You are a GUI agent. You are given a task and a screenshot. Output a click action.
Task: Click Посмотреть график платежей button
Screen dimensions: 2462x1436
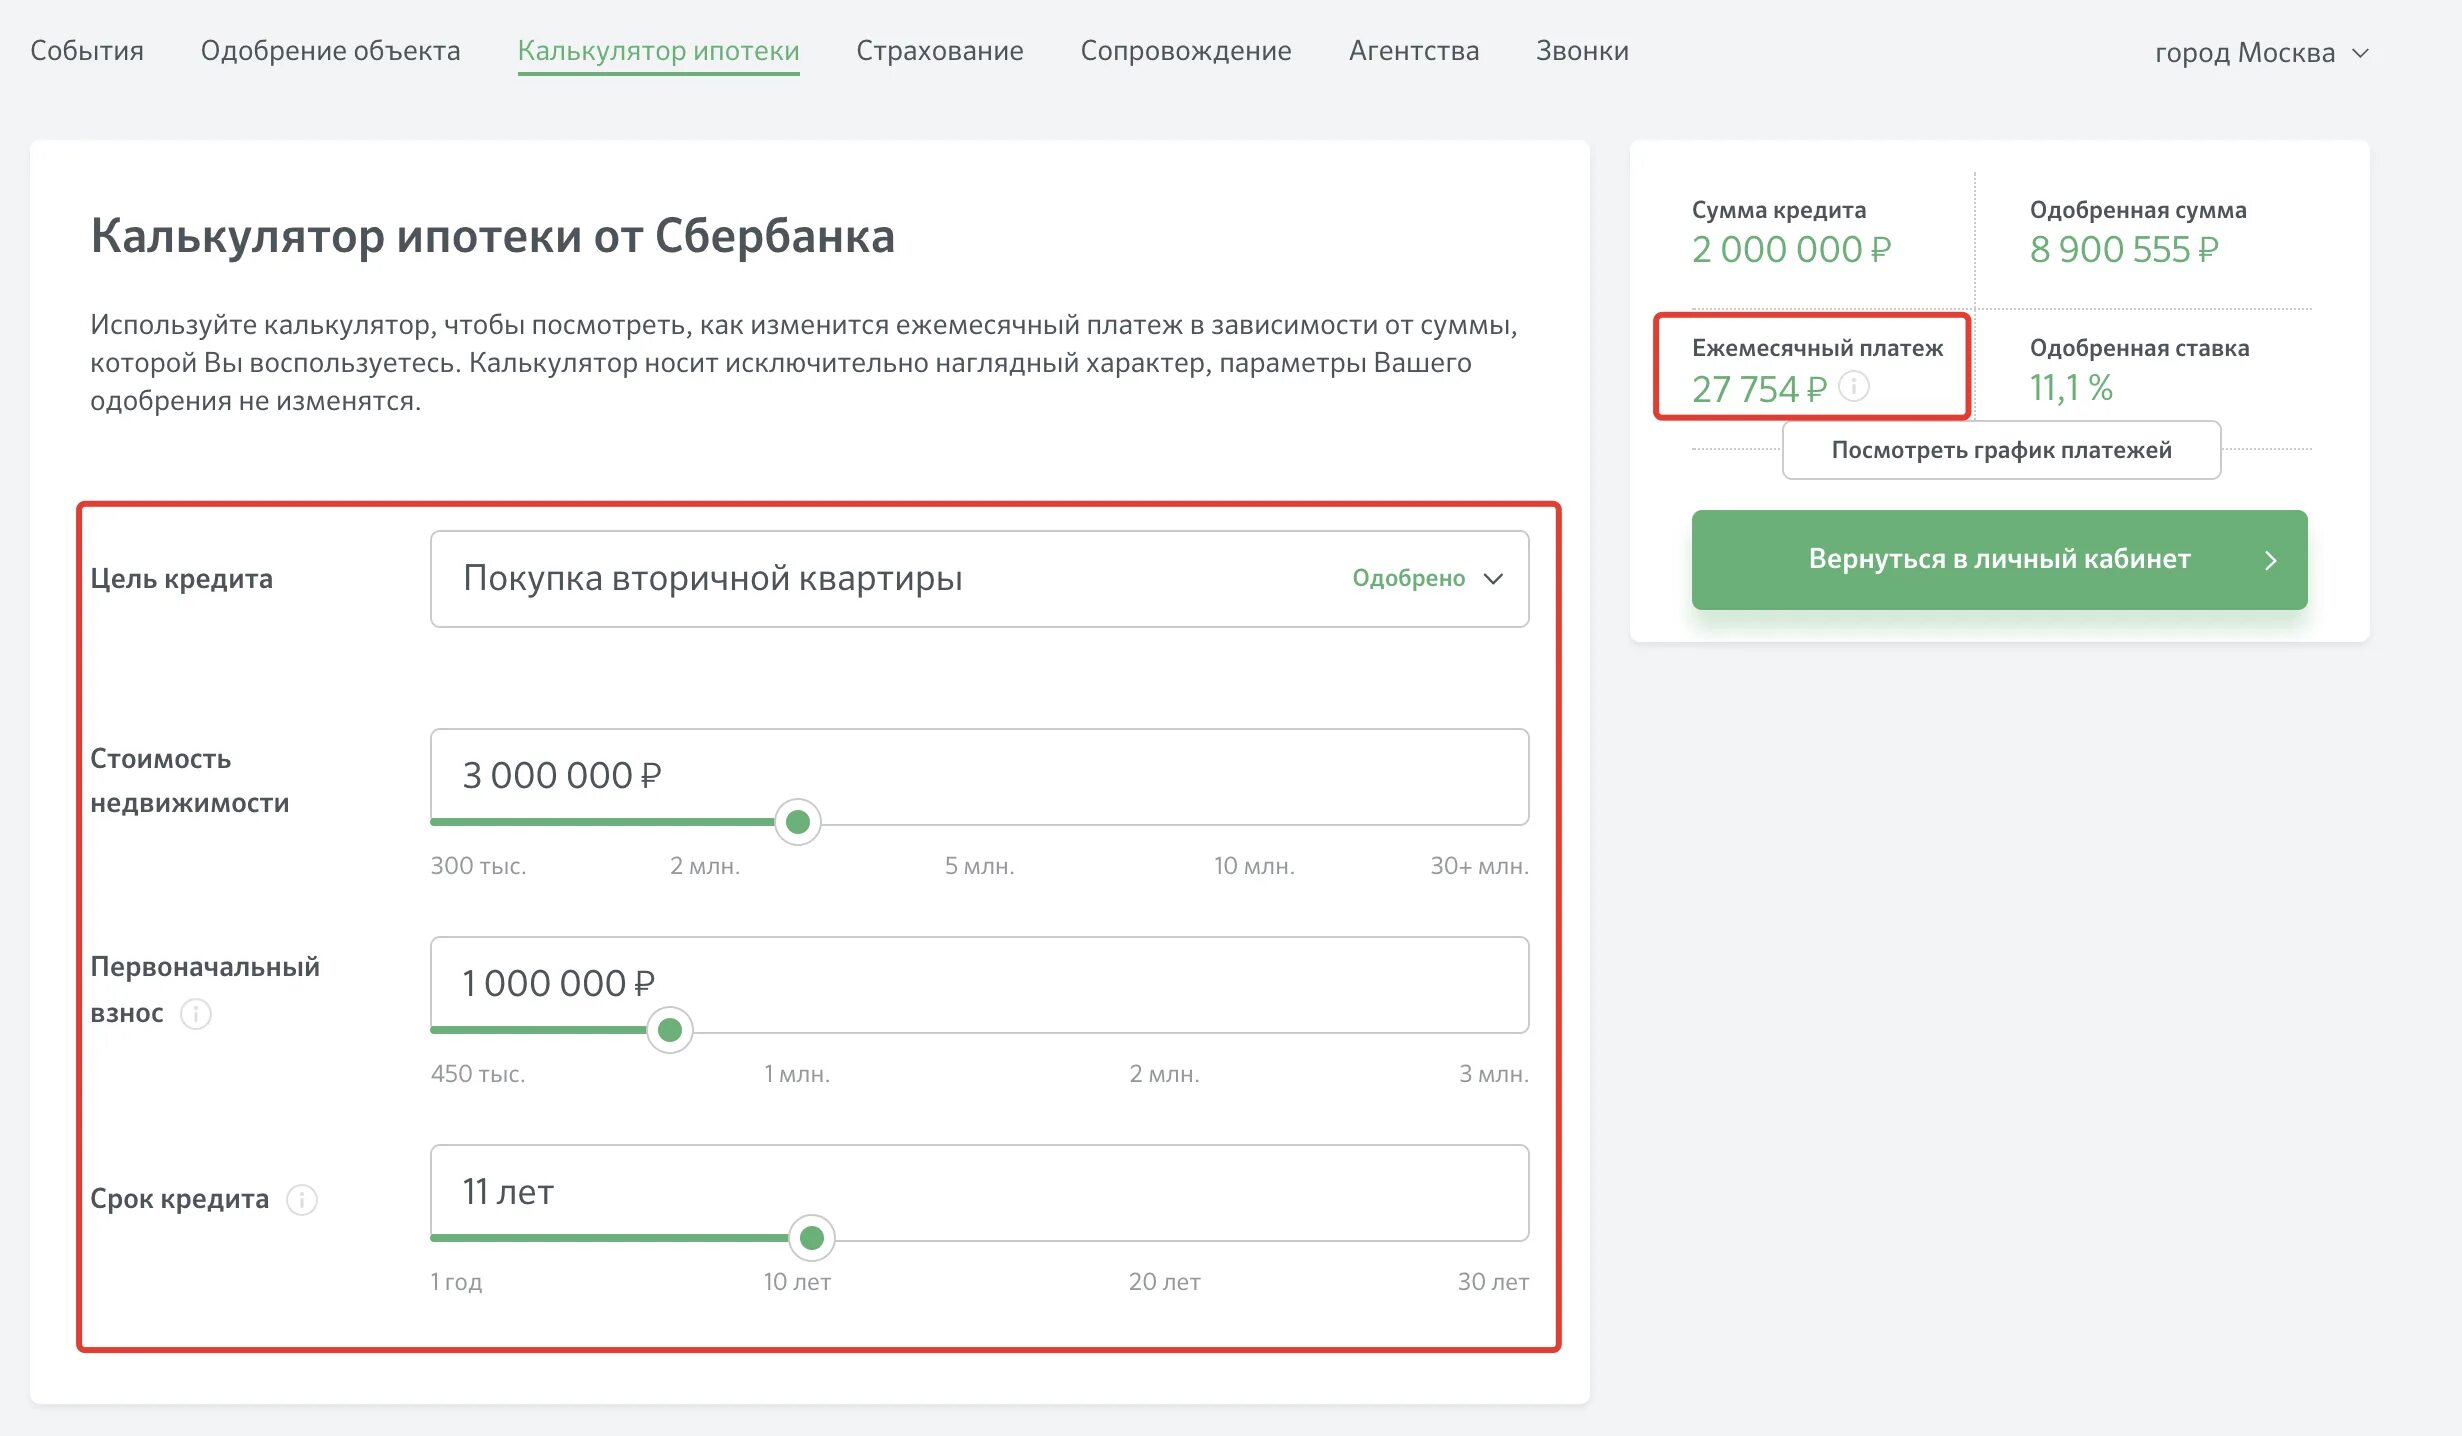[x=2001, y=450]
